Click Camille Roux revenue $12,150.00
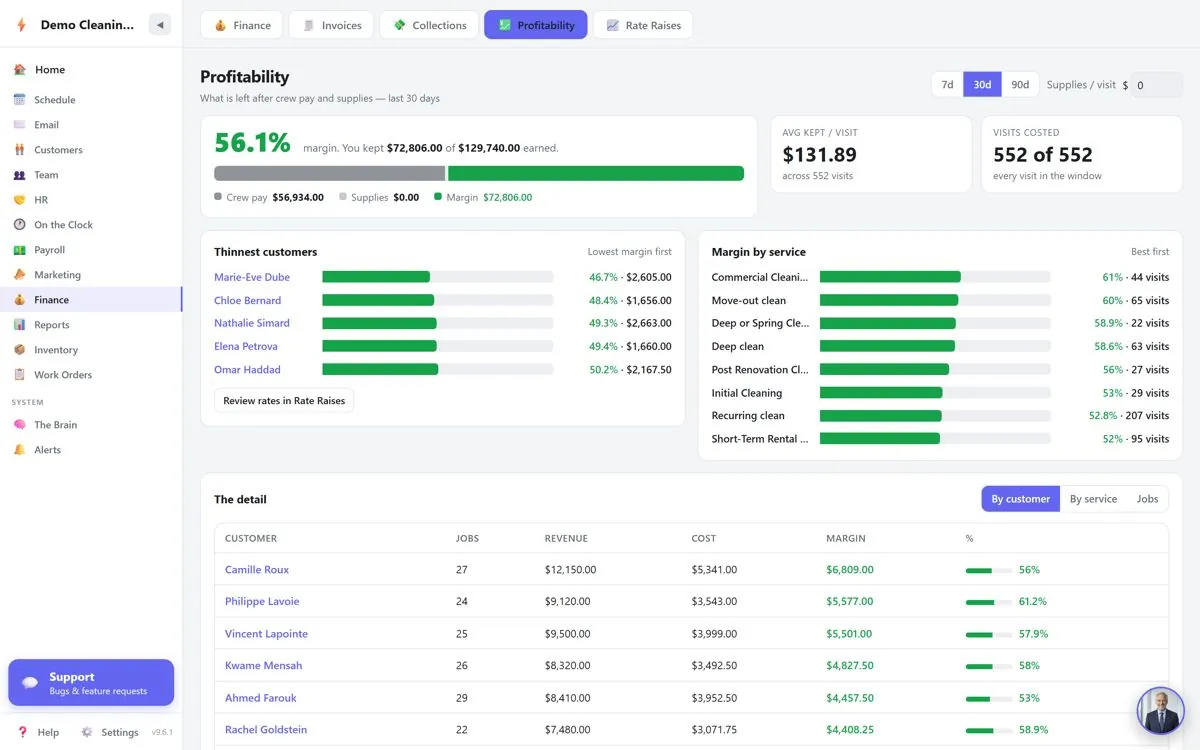Image resolution: width=1200 pixels, height=750 pixels. (x=570, y=570)
